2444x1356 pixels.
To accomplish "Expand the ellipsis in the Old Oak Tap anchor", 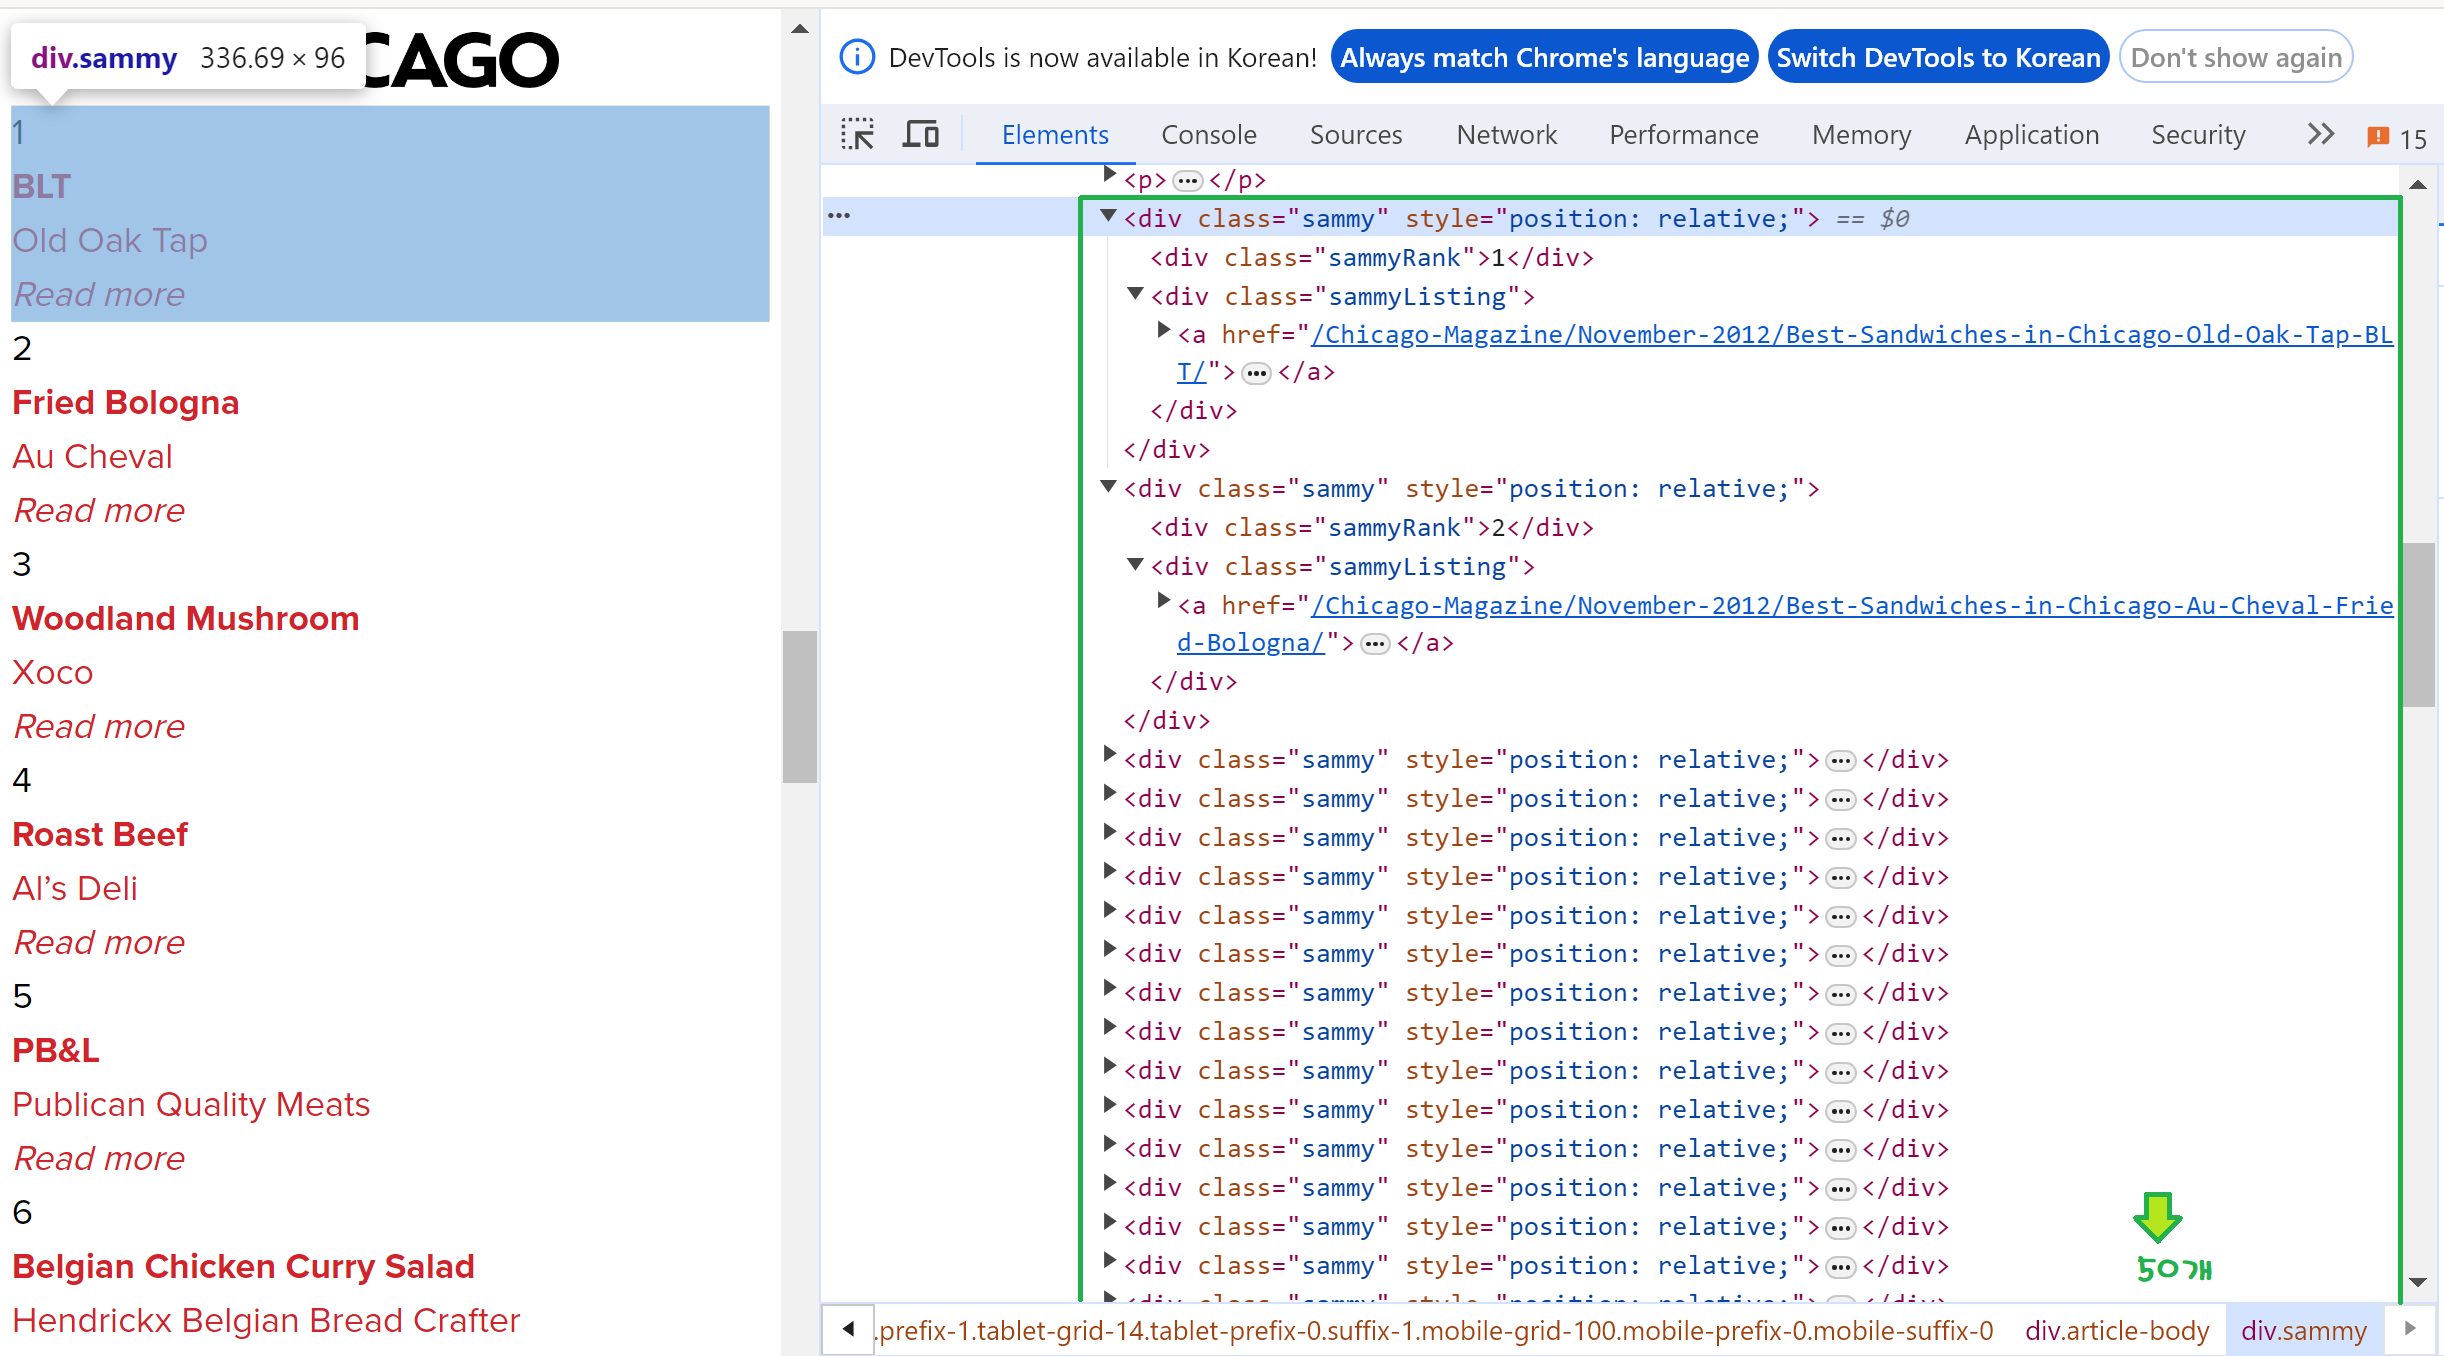I will pyautogui.click(x=1256, y=374).
